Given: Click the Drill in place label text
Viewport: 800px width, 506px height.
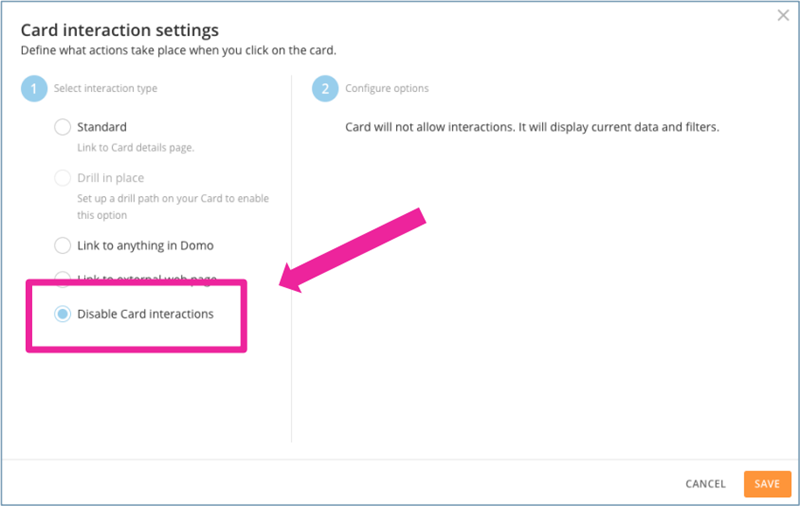Looking at the screenshot, I should [110, 178].
